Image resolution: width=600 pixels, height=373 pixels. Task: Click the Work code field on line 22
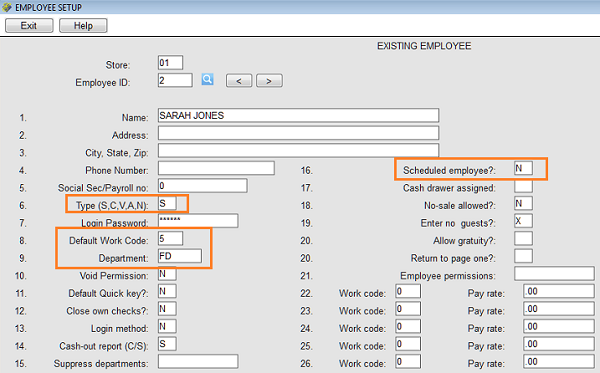(408, 291)
